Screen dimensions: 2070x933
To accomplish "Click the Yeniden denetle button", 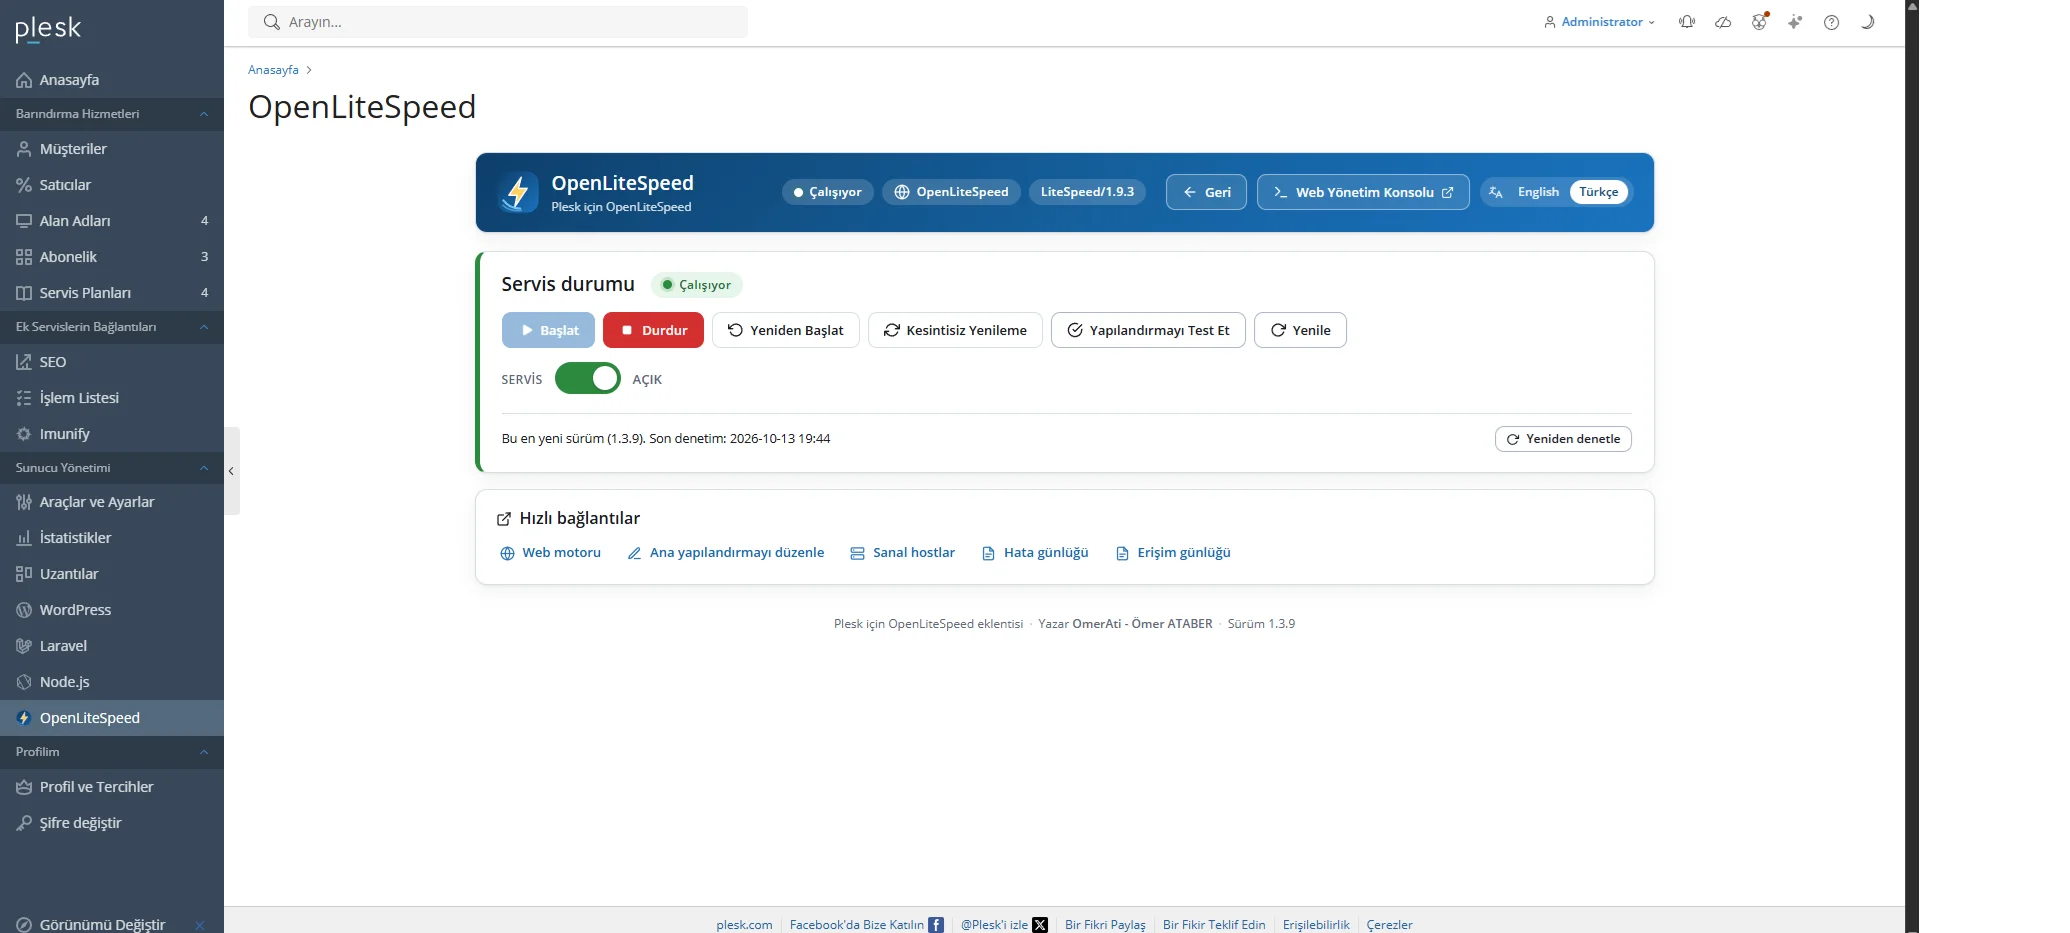I will (1563, 439).
